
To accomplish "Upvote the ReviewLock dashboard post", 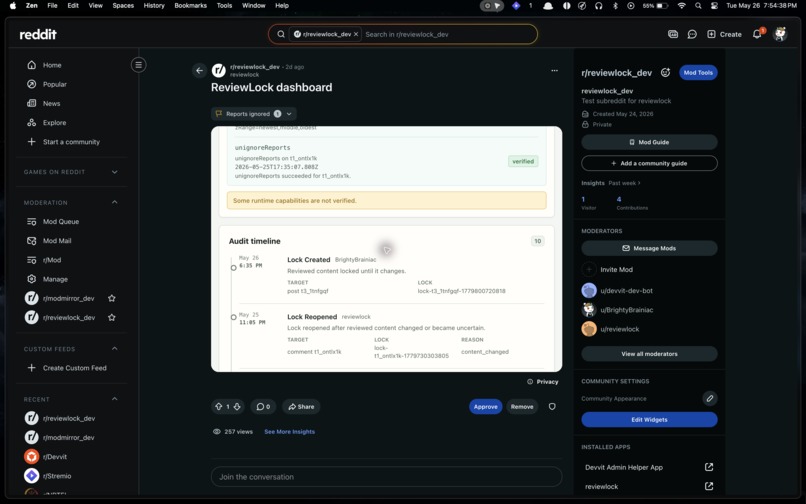I will [218, 407].
